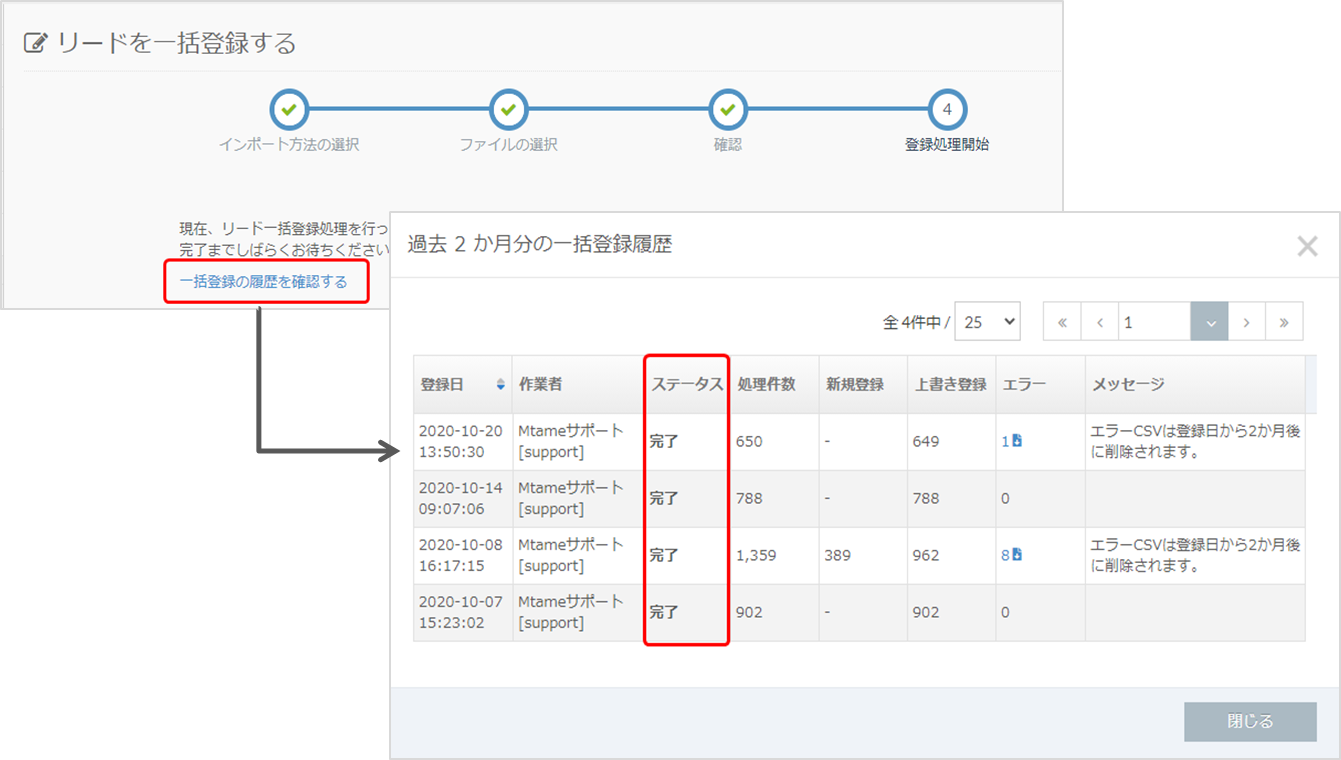Click the 389 new registration cell

tap(862, 555)
